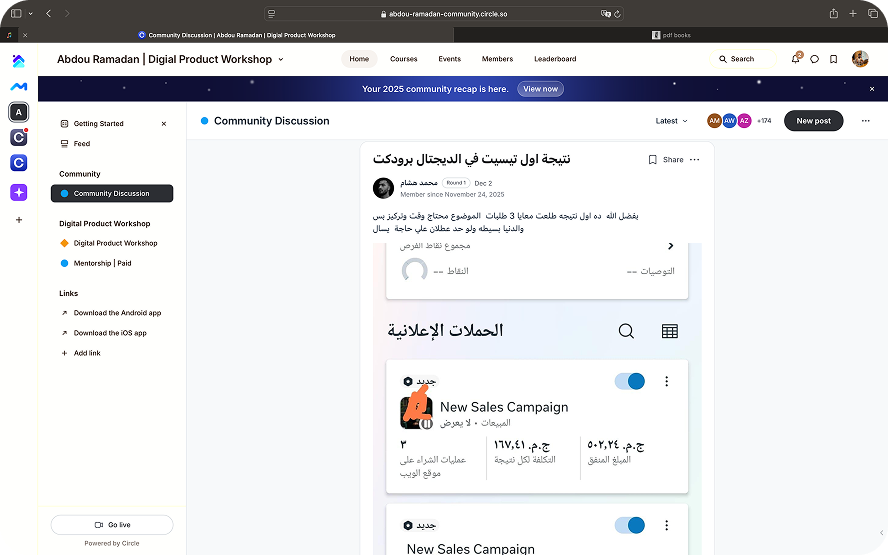Toggle the first New Sales Campaign switch

point(630,381)
